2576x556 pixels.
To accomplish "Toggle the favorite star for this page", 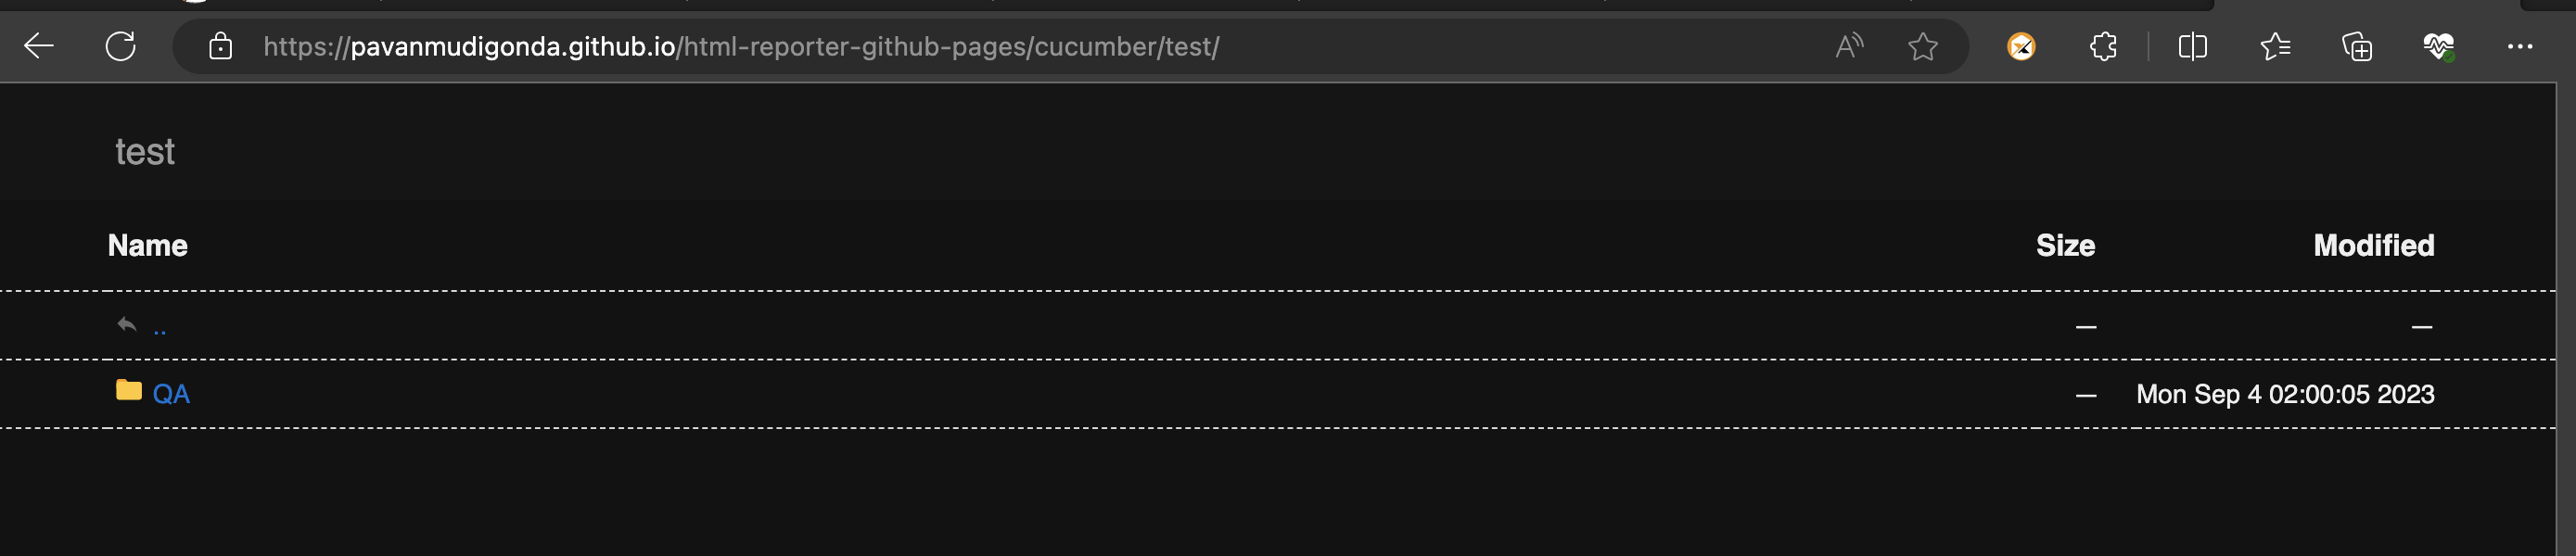I will point(1922,47).
